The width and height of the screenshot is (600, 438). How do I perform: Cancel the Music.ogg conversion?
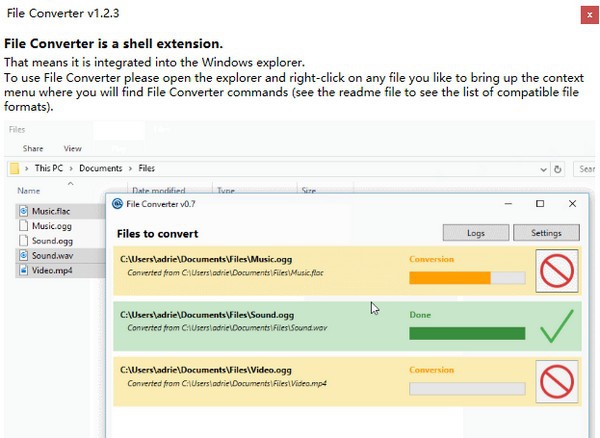[x=556, y=271]
